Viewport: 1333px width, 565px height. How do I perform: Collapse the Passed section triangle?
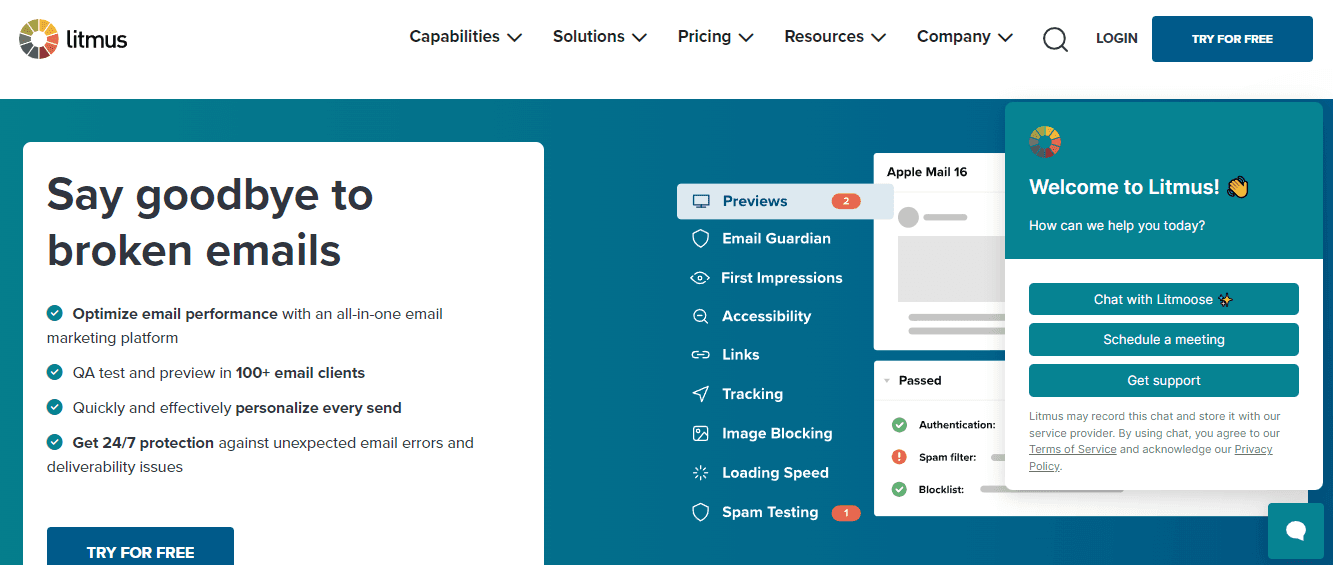click(887, 381)
